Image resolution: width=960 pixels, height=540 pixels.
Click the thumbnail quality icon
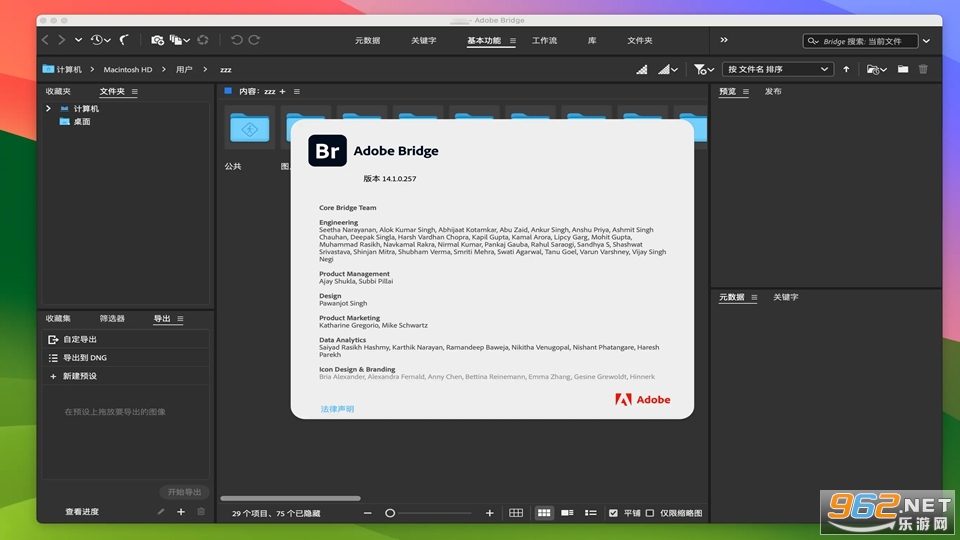click(x=642, y=69)
